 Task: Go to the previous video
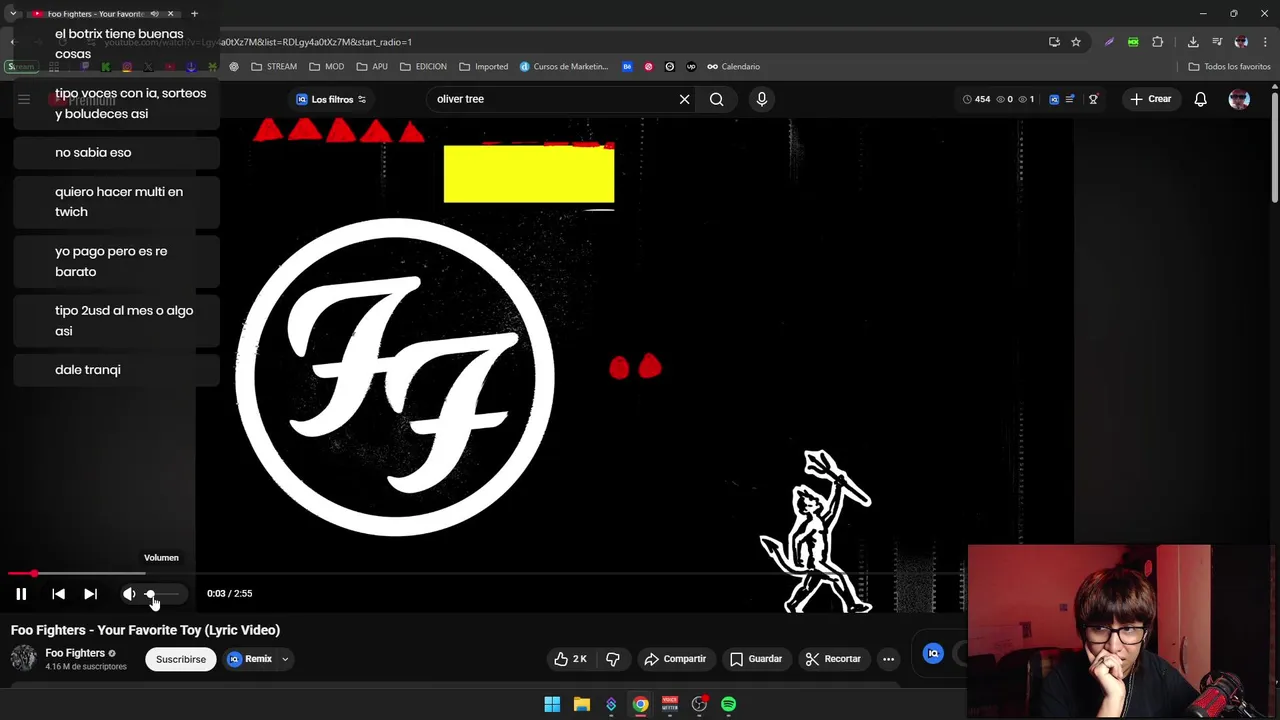point(58,594)
